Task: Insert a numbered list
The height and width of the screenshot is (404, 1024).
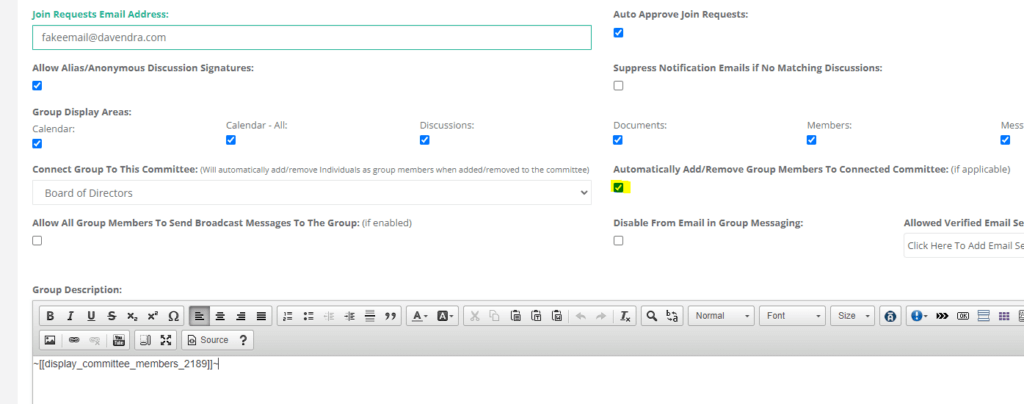Action: pyautogui.click(x=288, y=316)
